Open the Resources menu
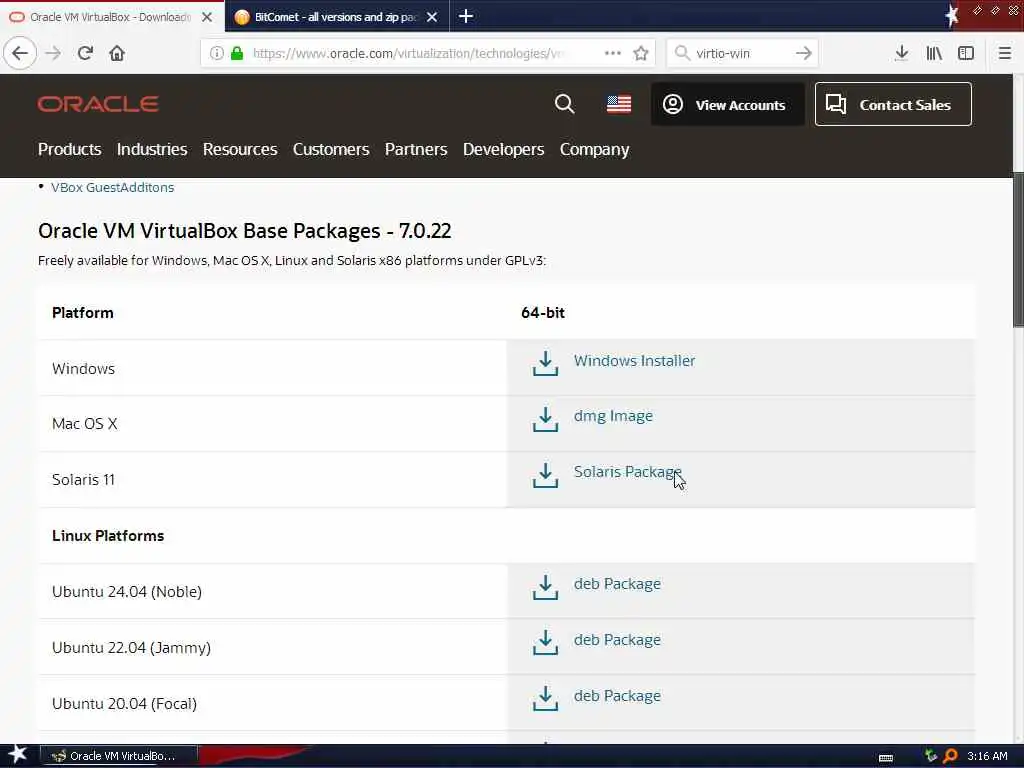This screenshot has height=768, width=1024. (x=240, y=150)
